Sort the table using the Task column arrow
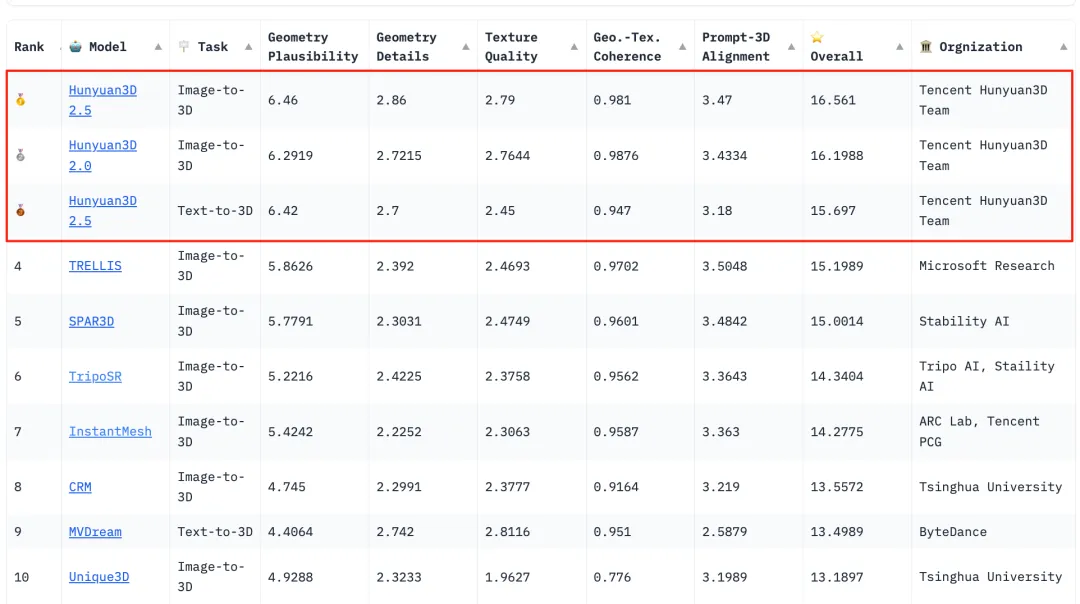Viewport: 1080px width, 604px height. pos(249,47)
